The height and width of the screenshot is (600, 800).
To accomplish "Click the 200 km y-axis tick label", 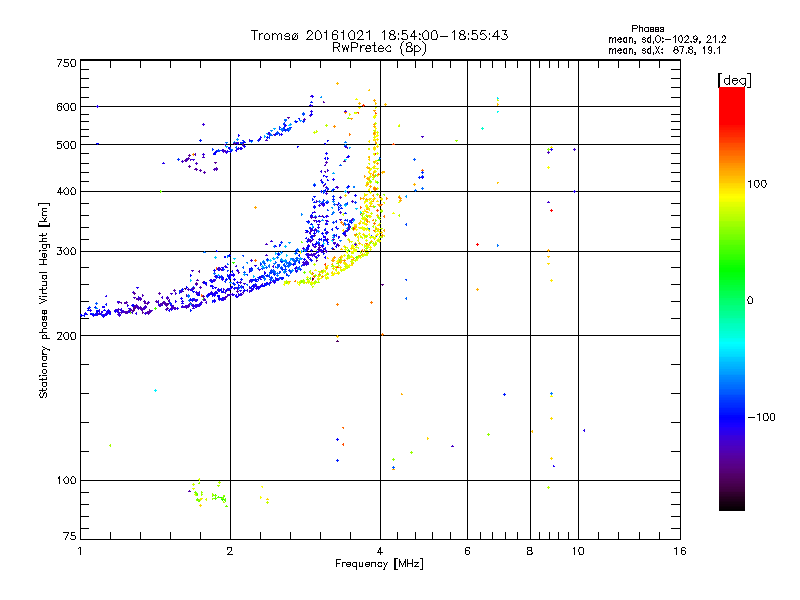I will [x=66, y=336].
